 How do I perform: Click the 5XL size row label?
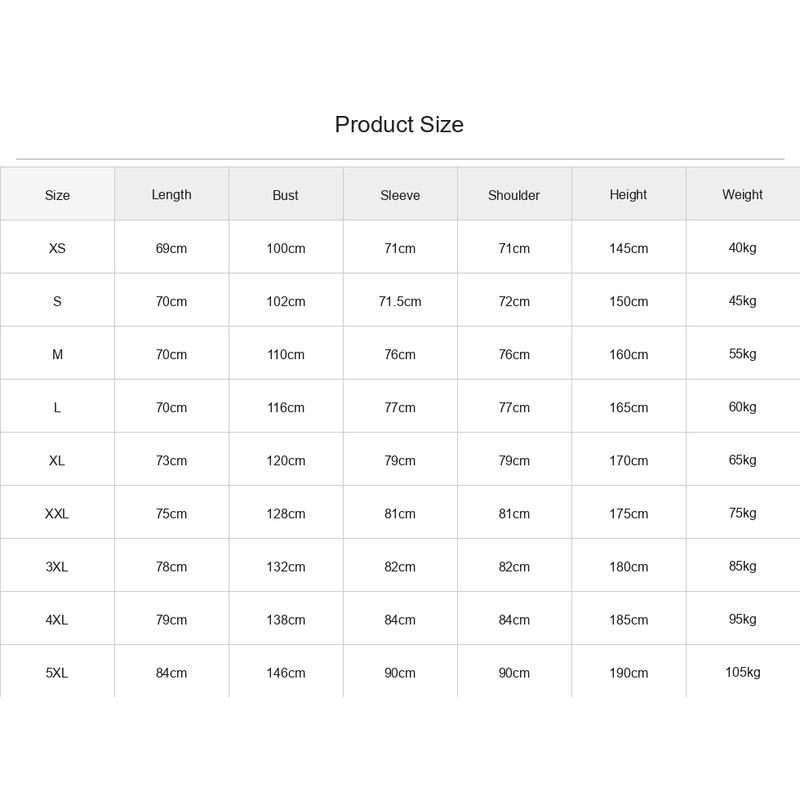point(57,672)
